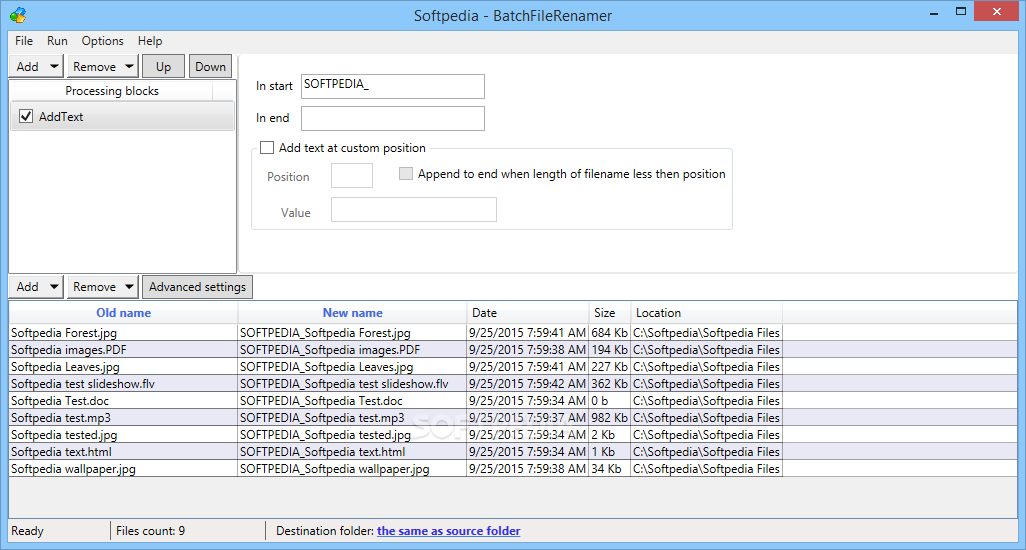
Task: Select the Softpedia tested.jpg old name cell
Action: coord(123,435)
